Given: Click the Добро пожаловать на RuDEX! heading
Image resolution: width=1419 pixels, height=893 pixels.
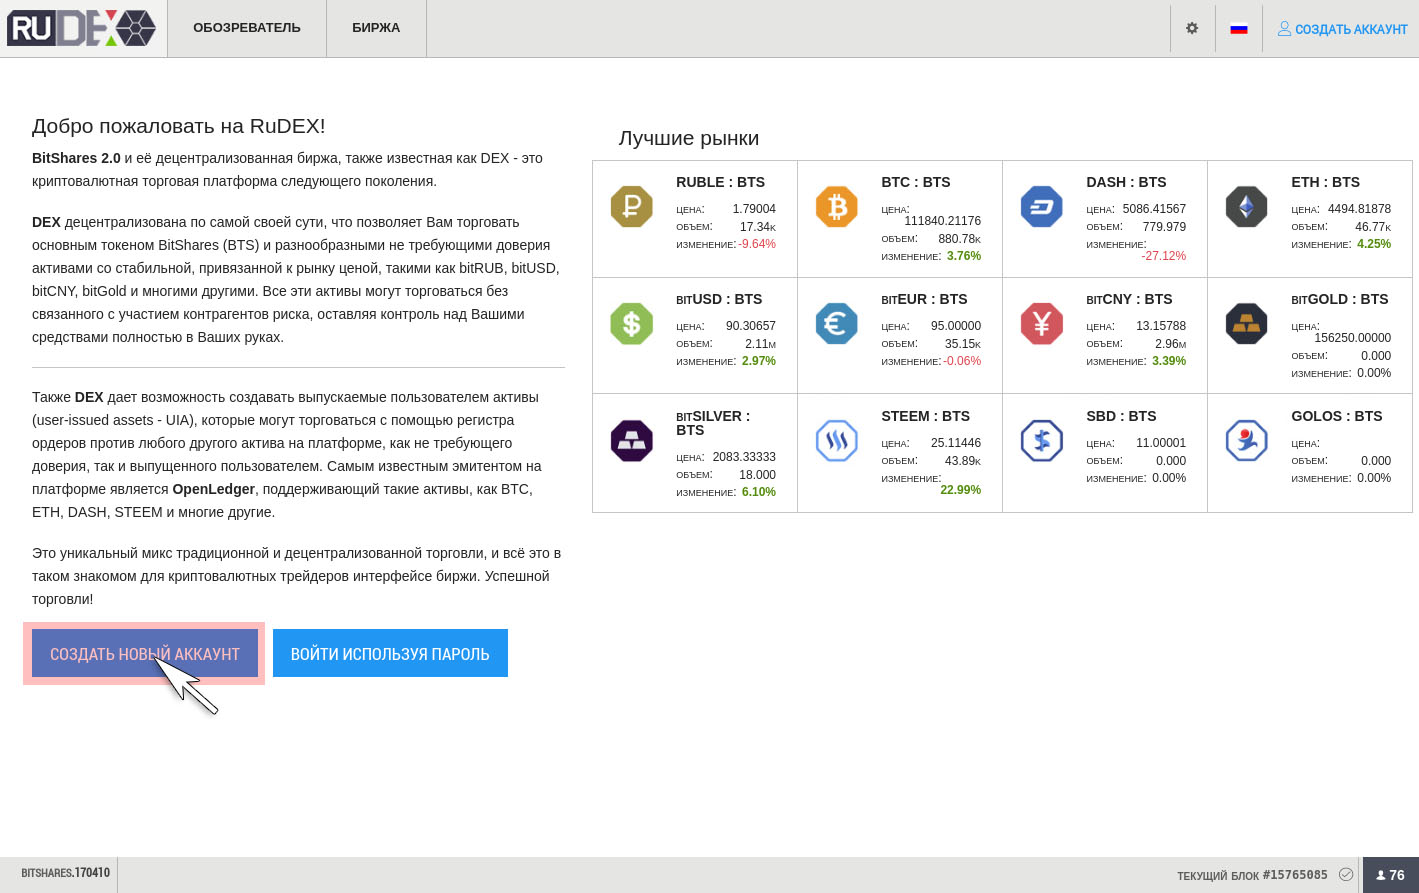Looking at the screenshot, I should (179, 126).
